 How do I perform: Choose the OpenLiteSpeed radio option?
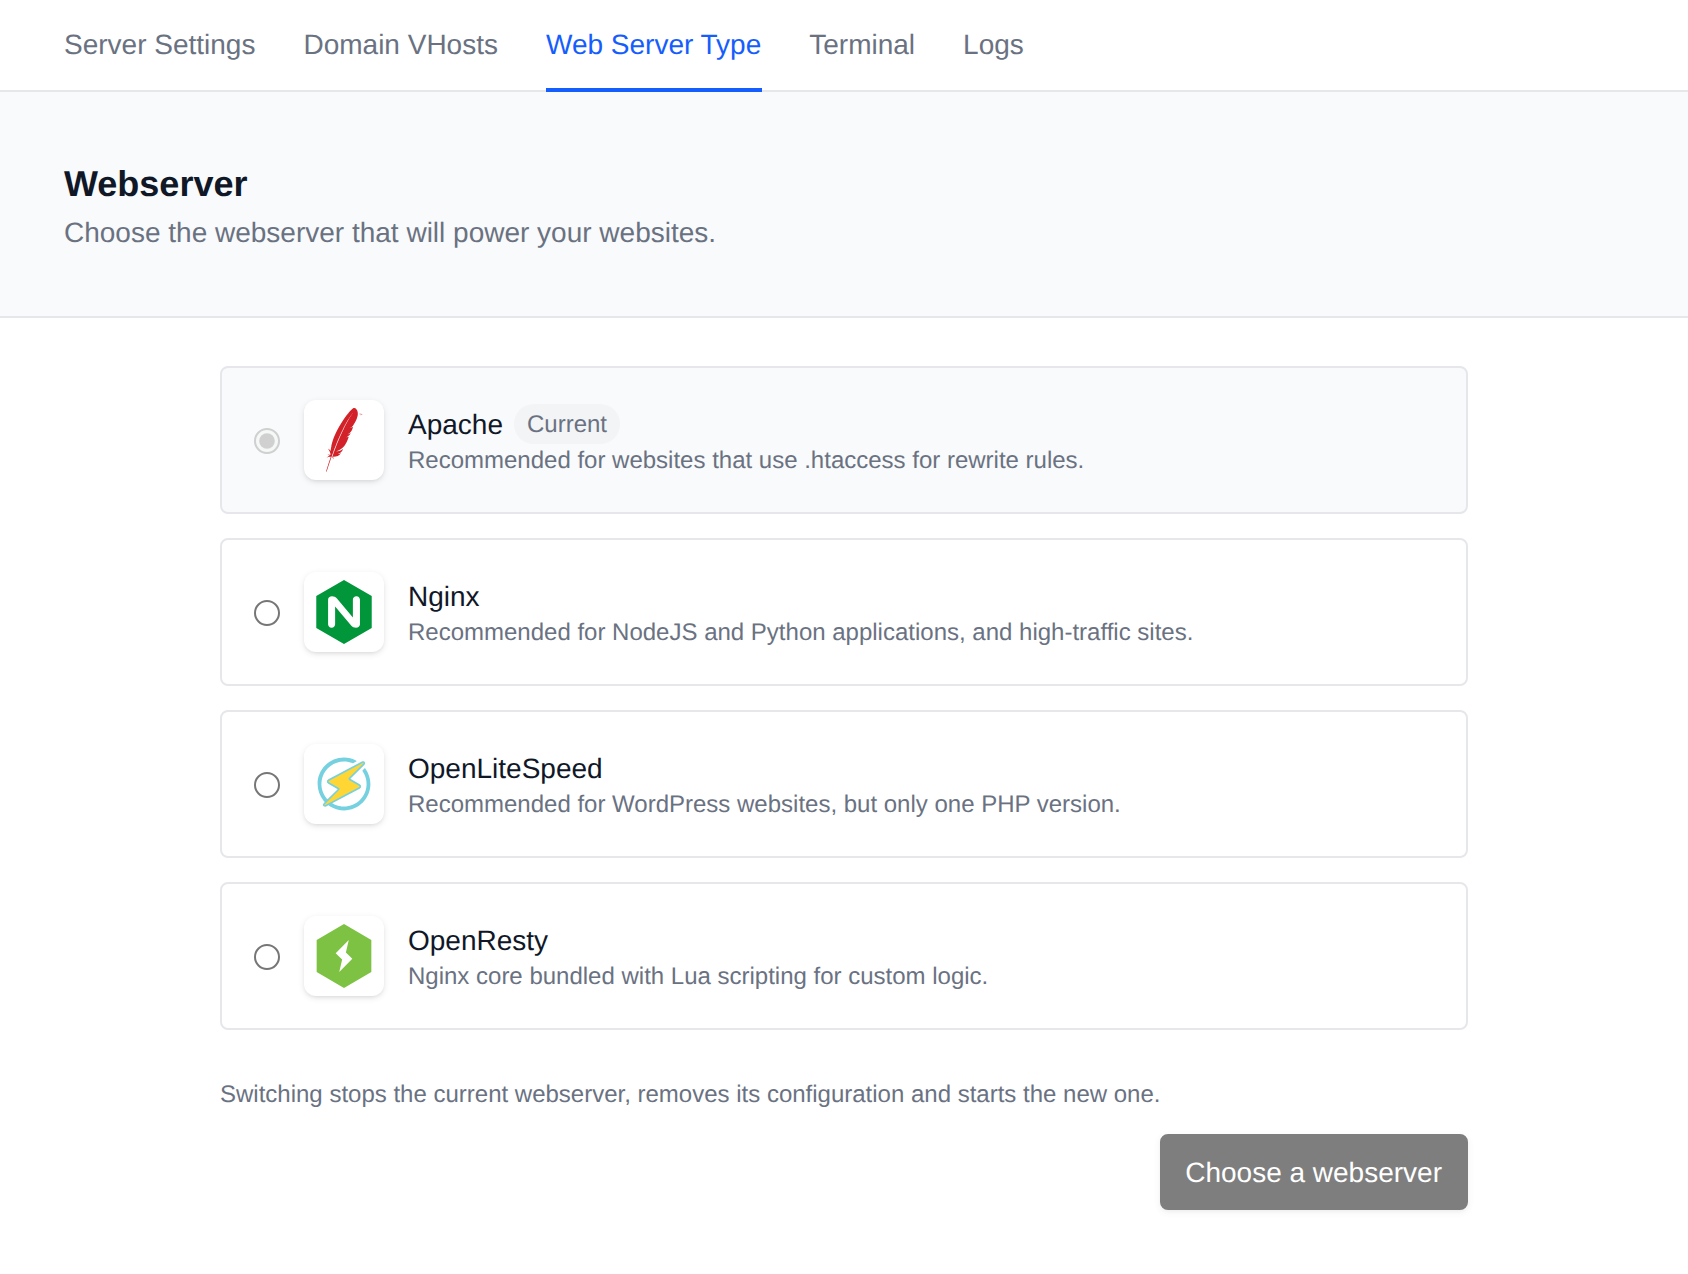(267, 785)
